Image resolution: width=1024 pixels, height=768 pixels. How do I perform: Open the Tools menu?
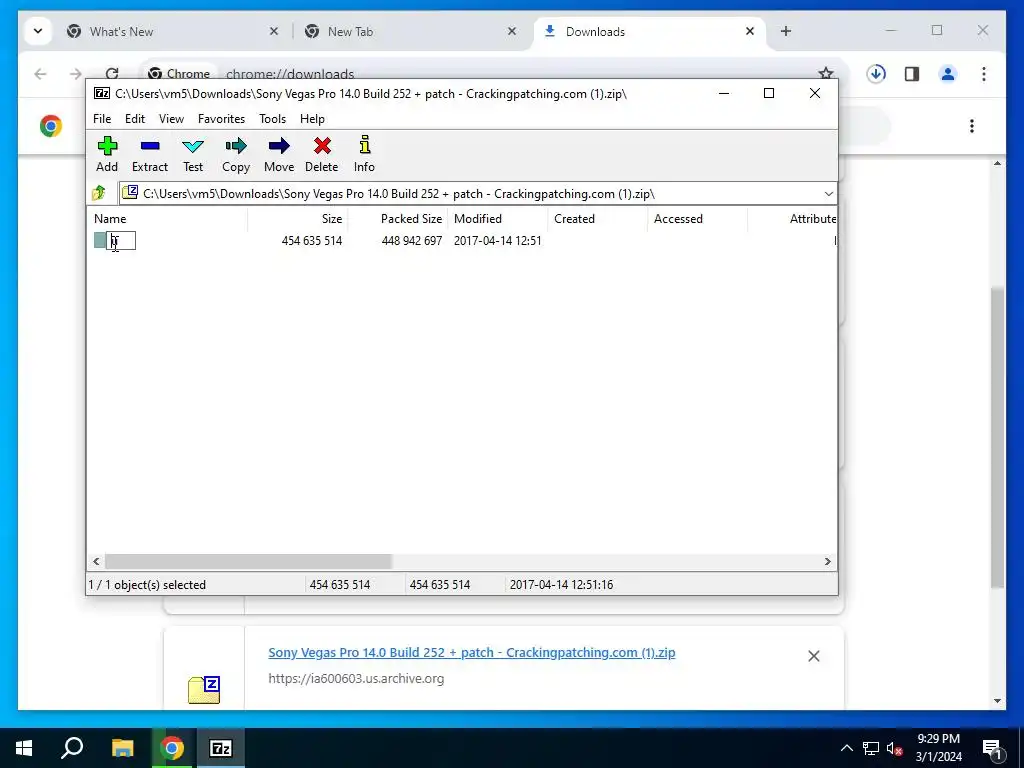tap(272, 119)
